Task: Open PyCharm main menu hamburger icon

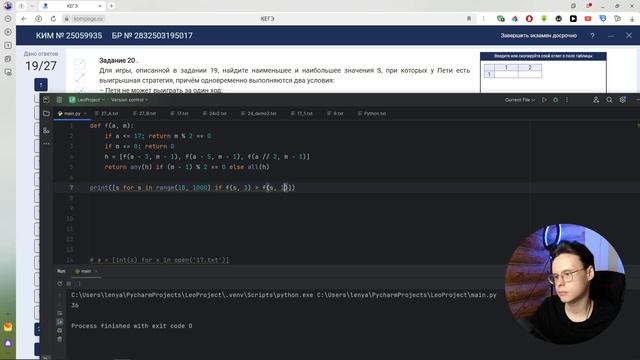Action: pos(59,100)
